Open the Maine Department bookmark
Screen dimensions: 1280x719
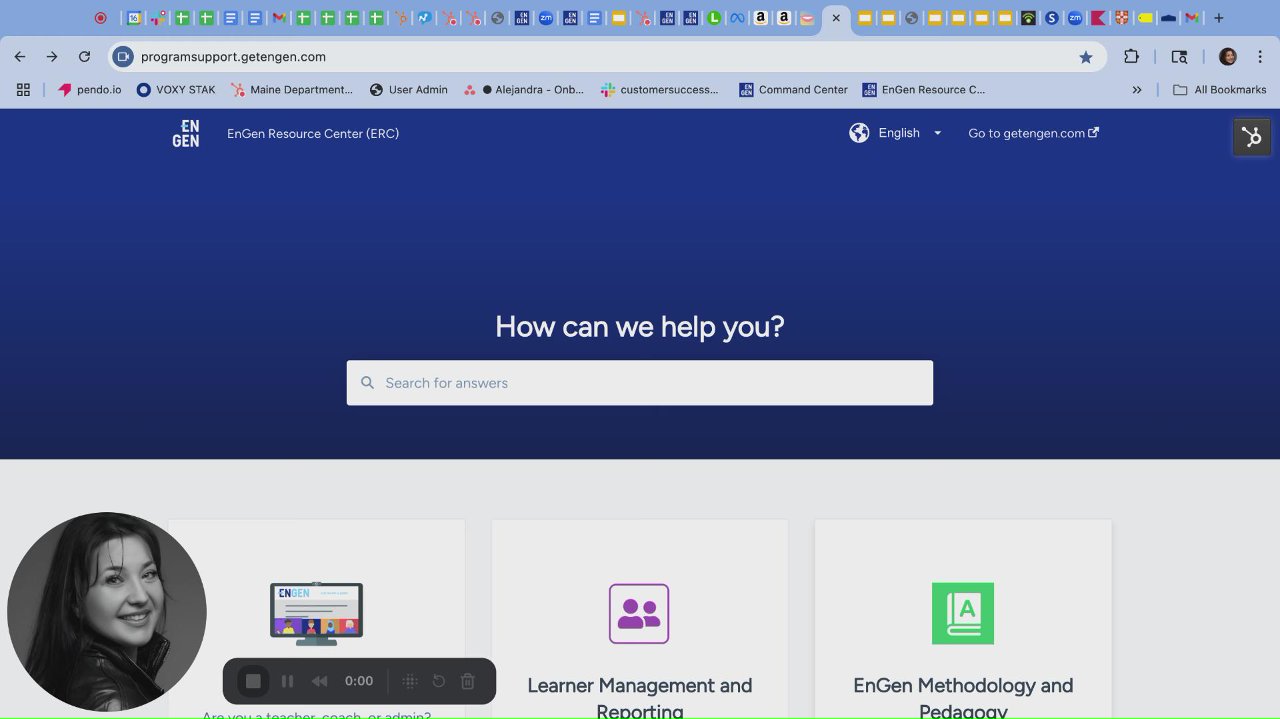point(292,89)
